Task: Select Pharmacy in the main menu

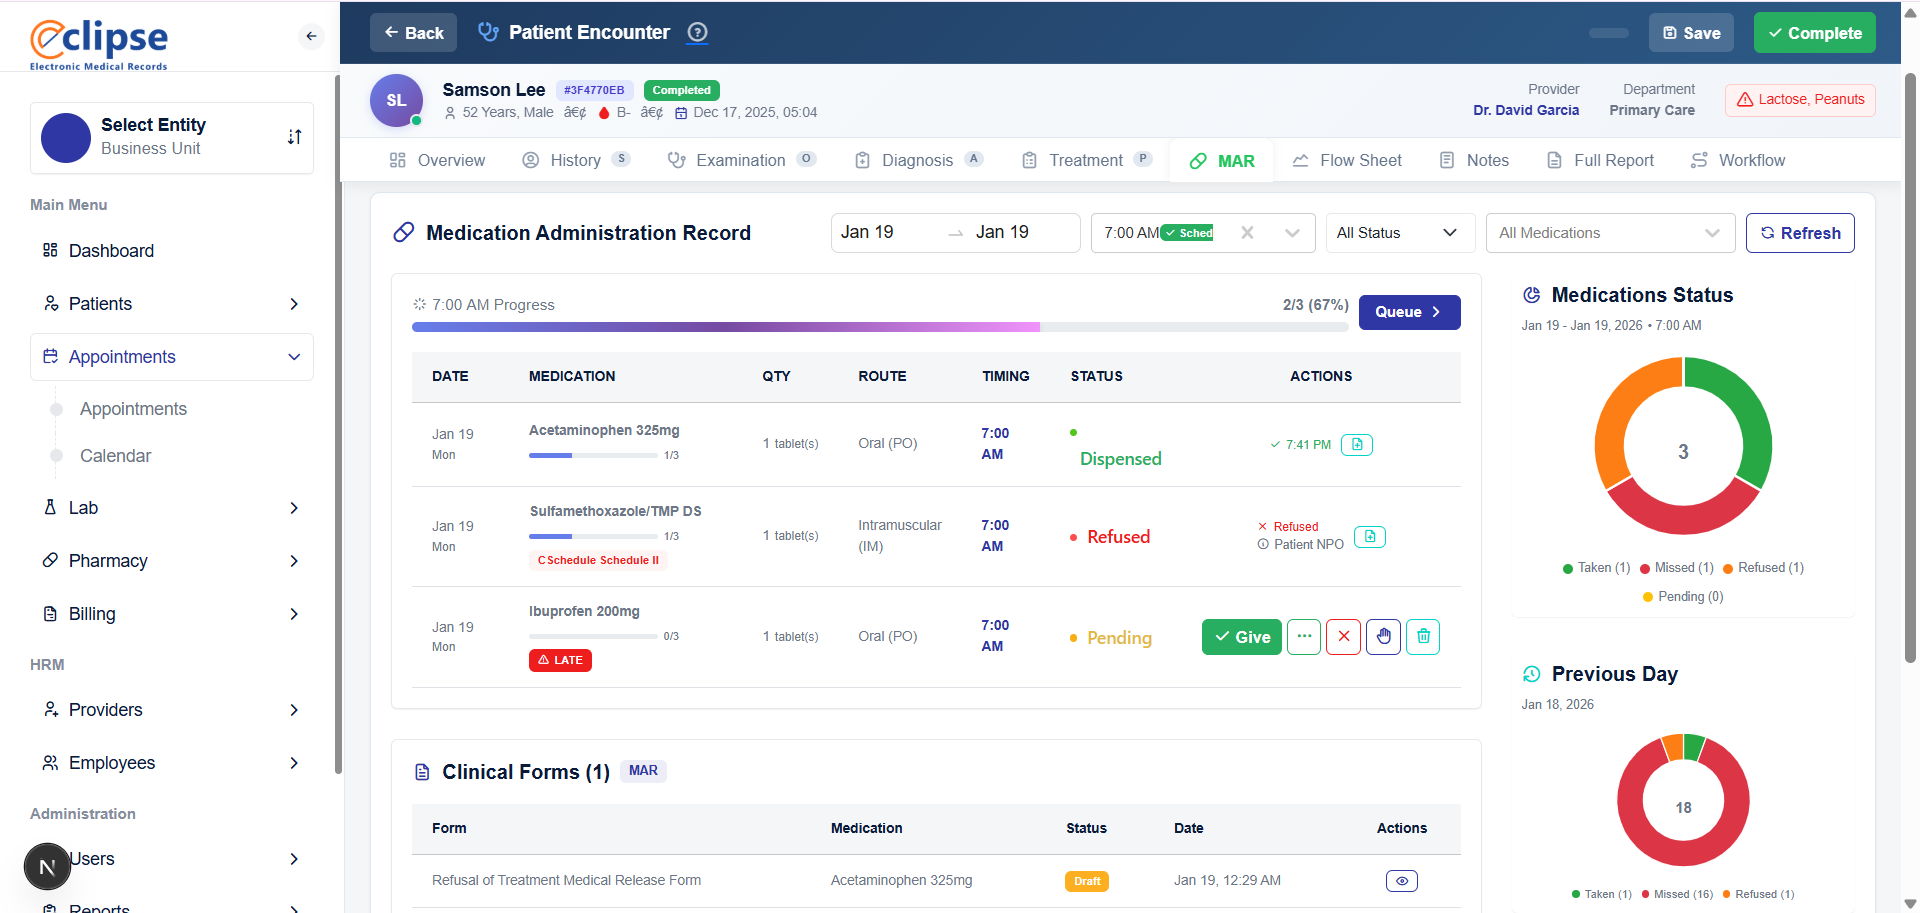Action: [108, 561]
